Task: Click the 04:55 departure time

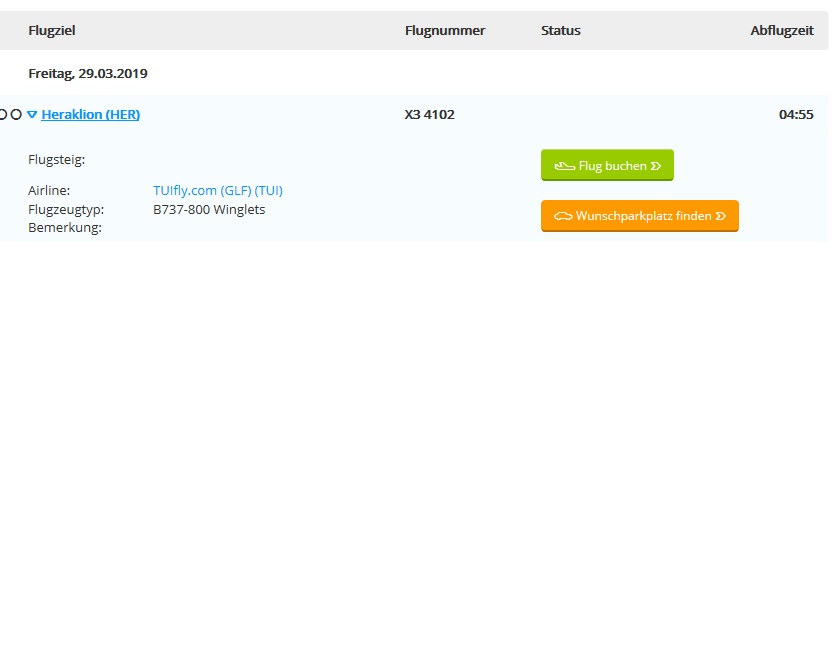Action: (x=796, y=115)
